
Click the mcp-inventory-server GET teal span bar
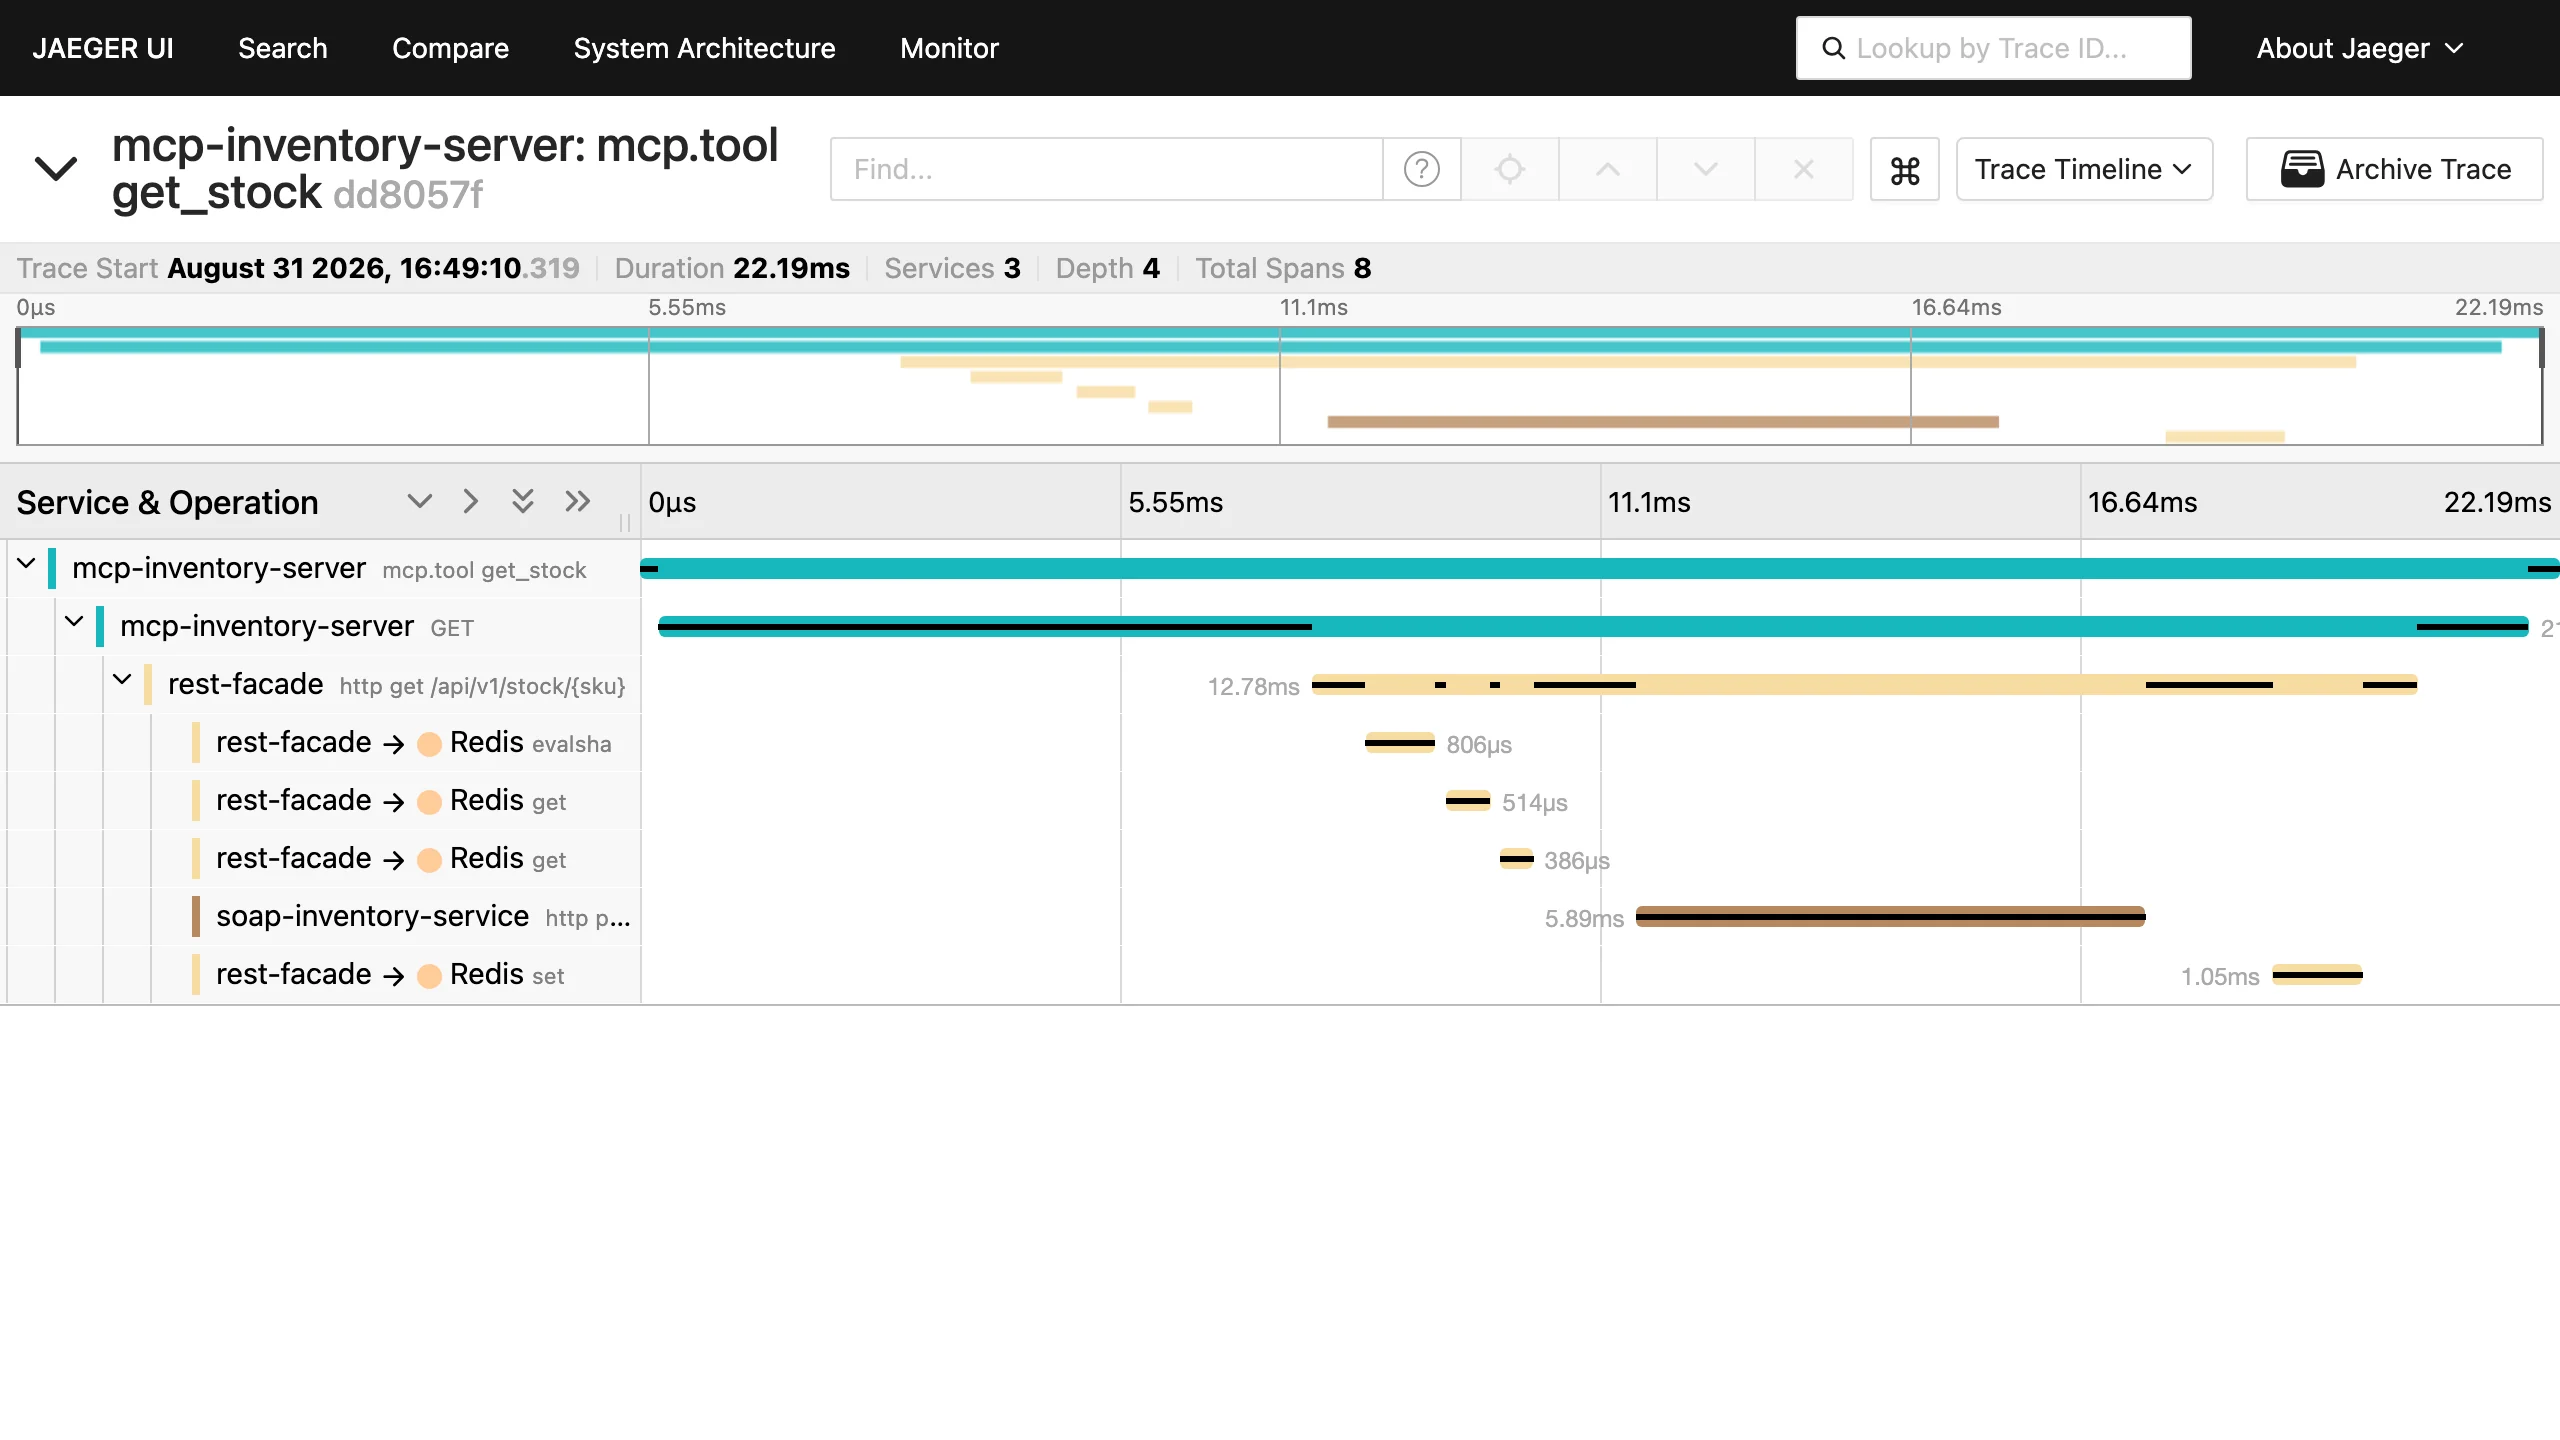pyautogui.click(x=1593, y=626)
